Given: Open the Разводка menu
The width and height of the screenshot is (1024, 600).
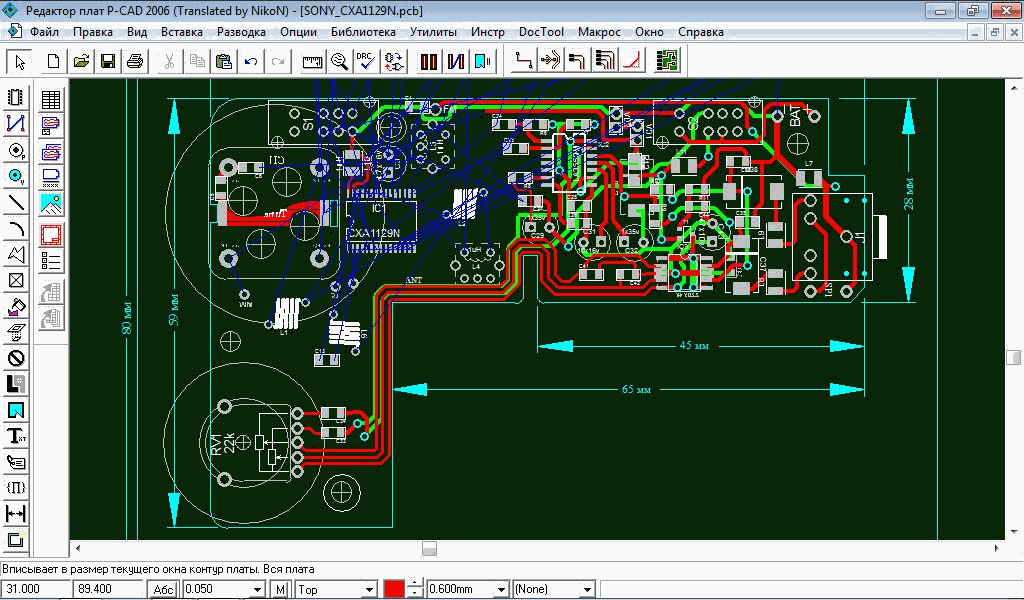Looking at the screenshot, I should click(241, 32).
